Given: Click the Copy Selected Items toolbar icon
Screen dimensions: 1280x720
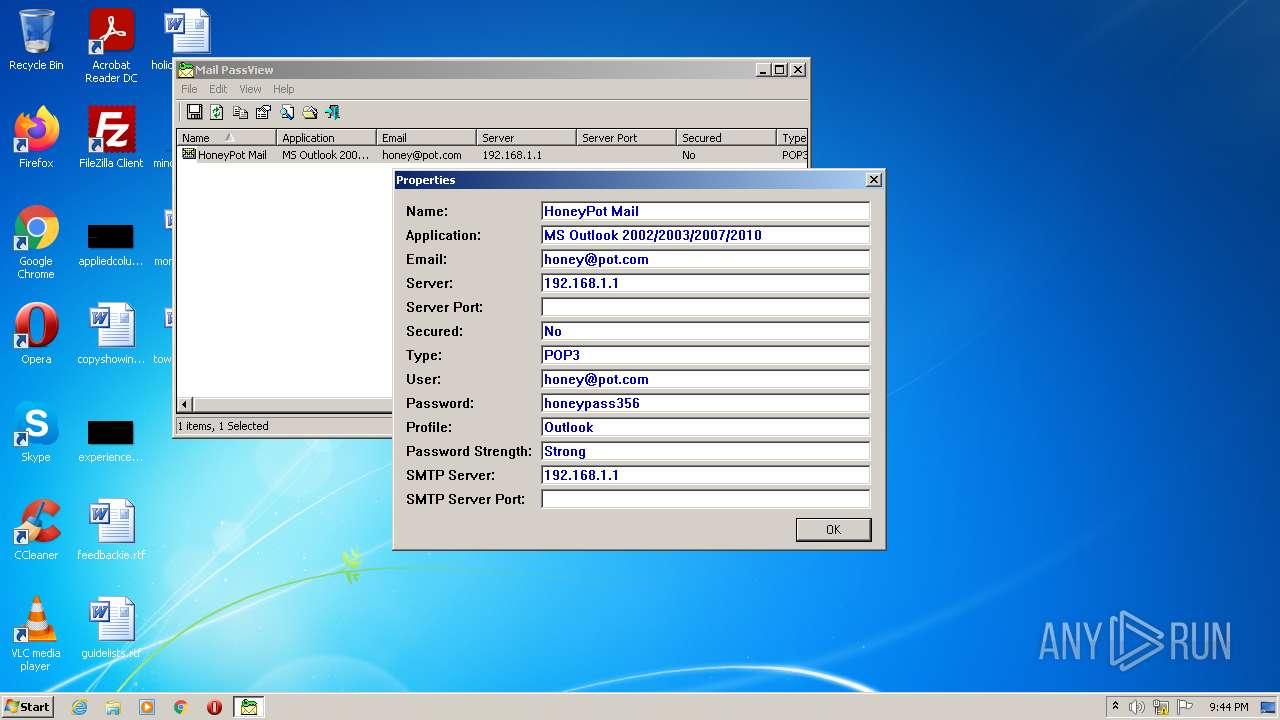Looking at the screenshot, I should (x=240, y=112).
